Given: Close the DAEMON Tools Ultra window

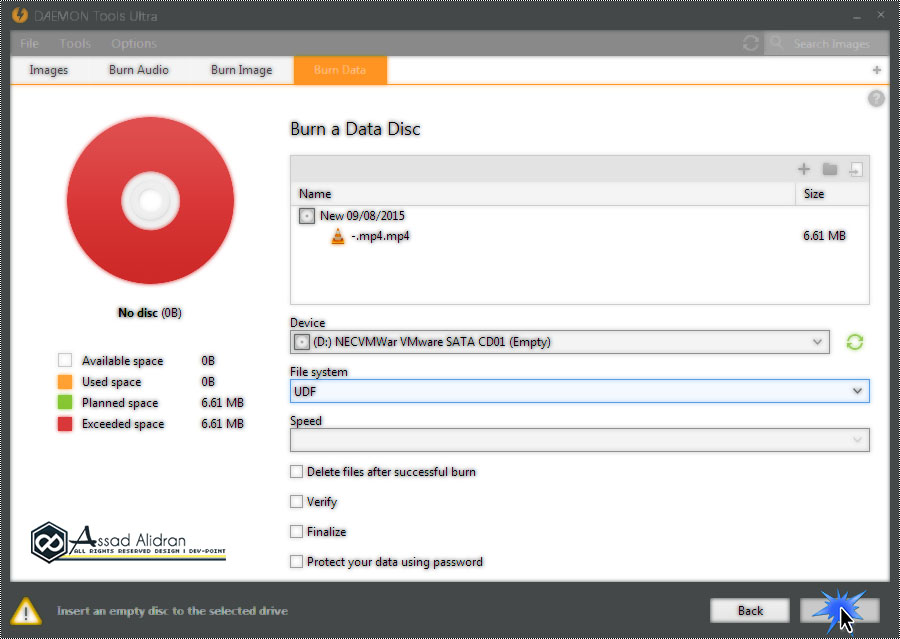Looking at the screenshot, I should click(x=881, y=16).
